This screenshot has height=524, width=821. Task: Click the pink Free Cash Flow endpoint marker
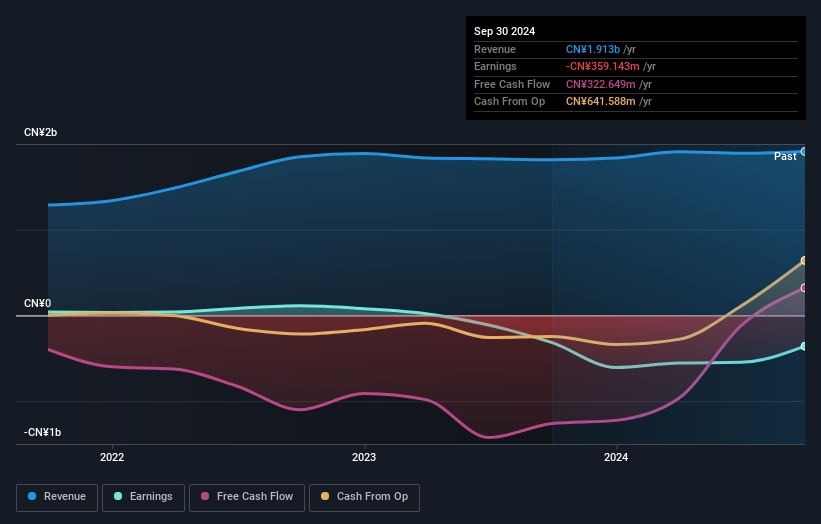coord(804,288)
